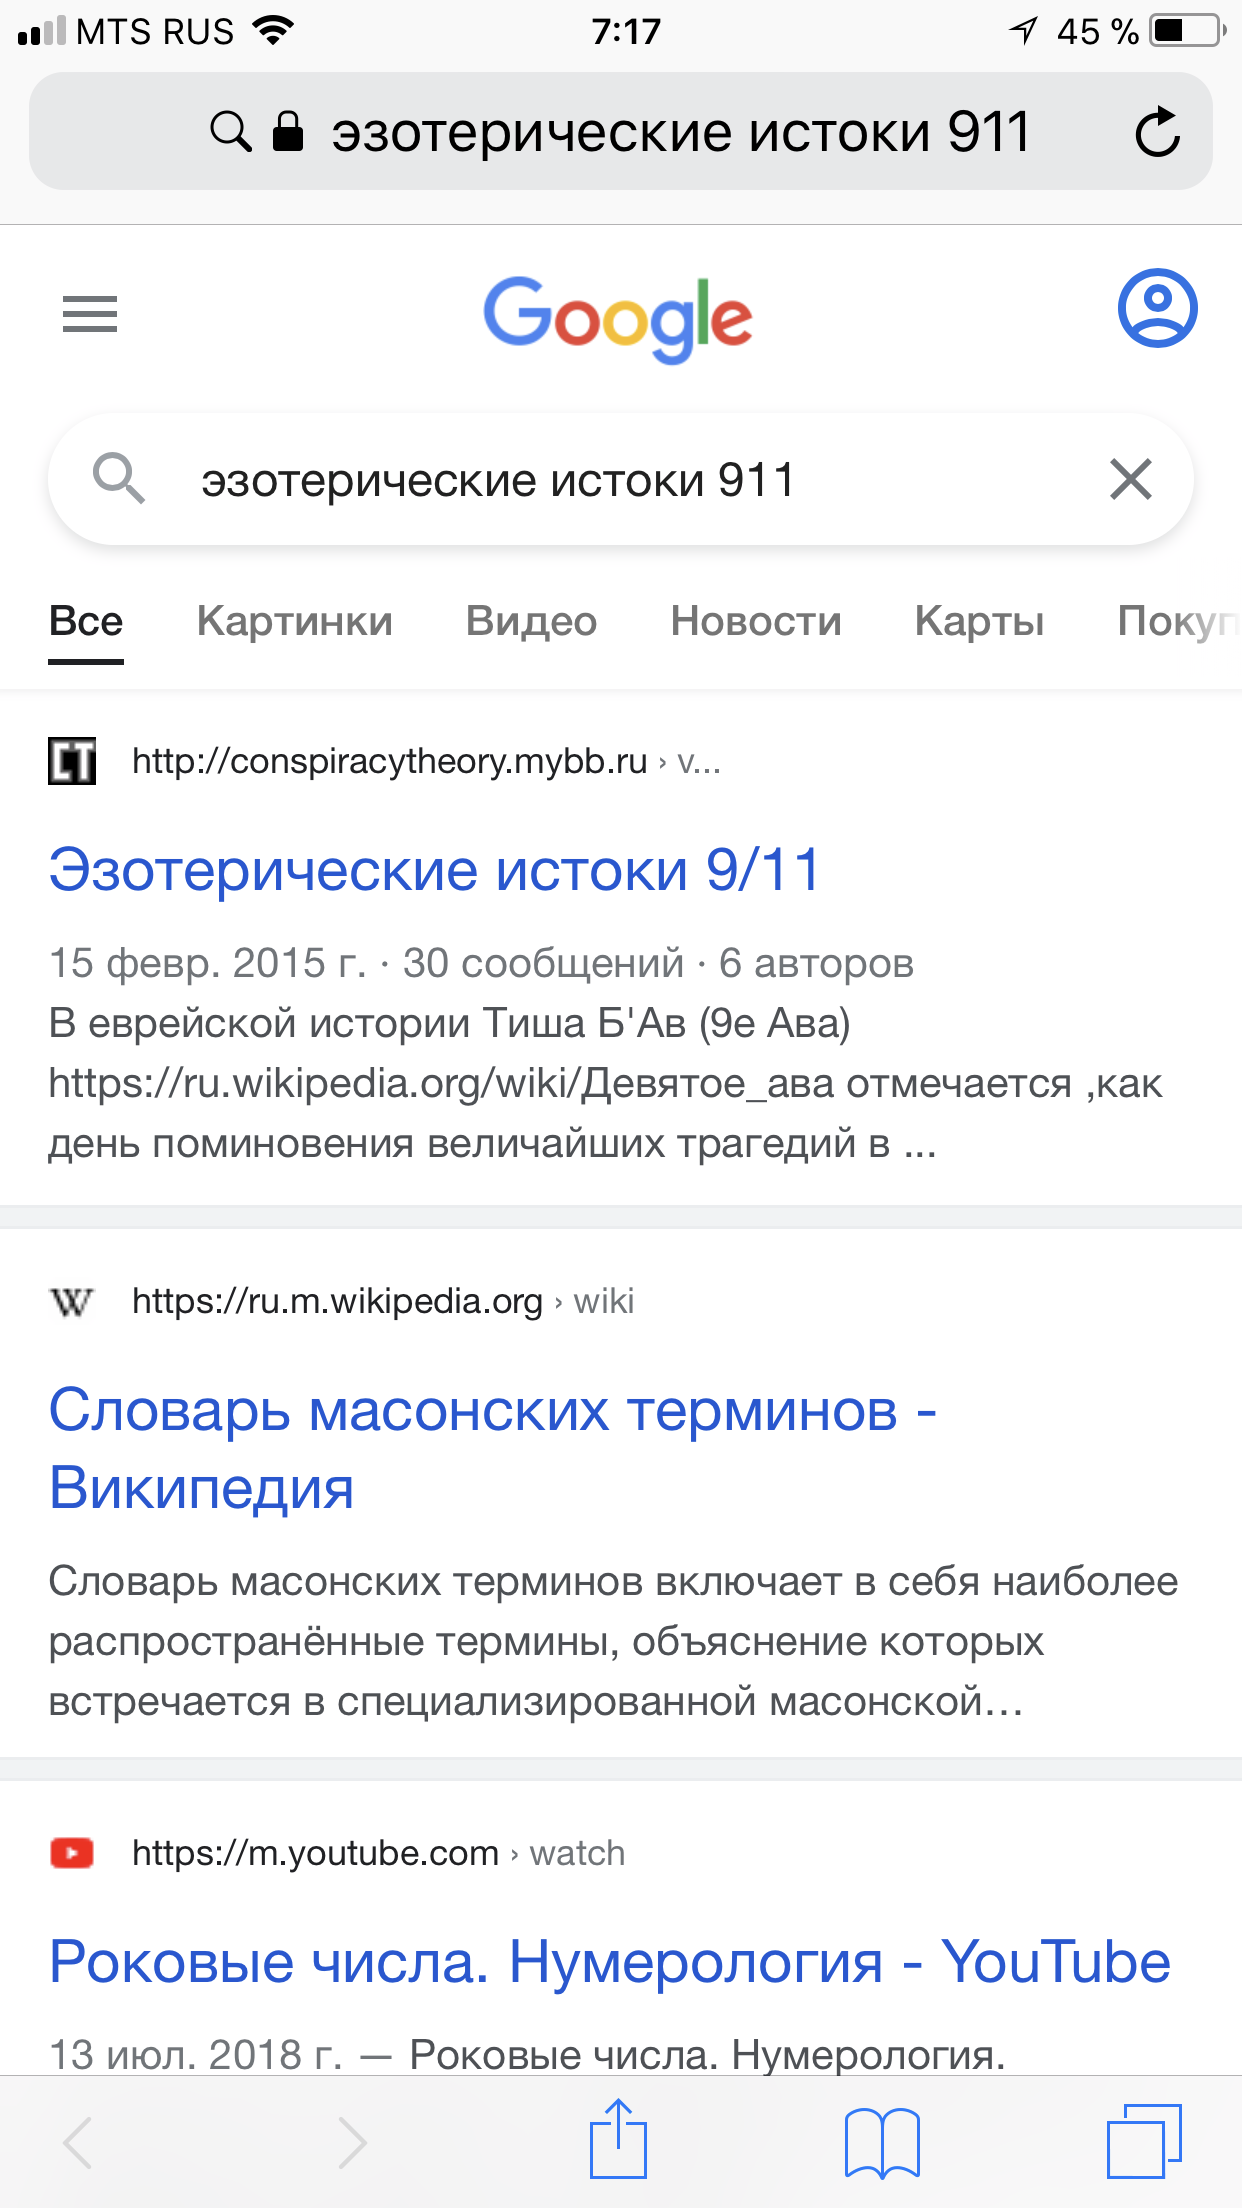Tap the magnifier icon in the Safari address bar
The height and width of the screenshot is (2208, 1242).
[x=231, y=131]
